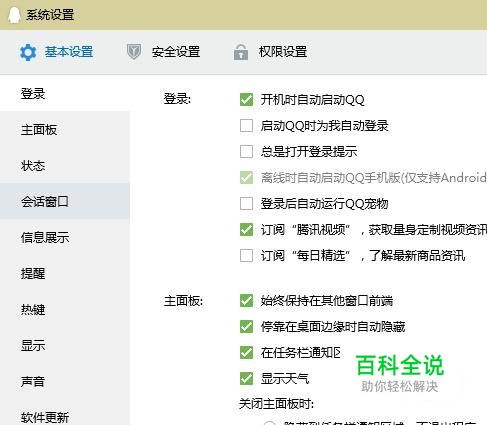Enable 总是打开登录提示 checkbox
The height and width of the screenshot is (425, 487).
[x=246, y=152]
